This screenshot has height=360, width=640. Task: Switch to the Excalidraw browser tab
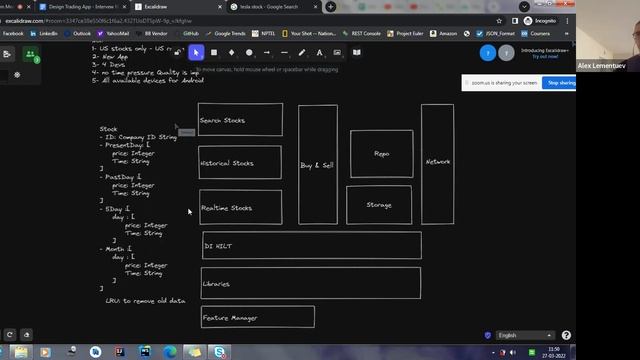tap(178, 7)
